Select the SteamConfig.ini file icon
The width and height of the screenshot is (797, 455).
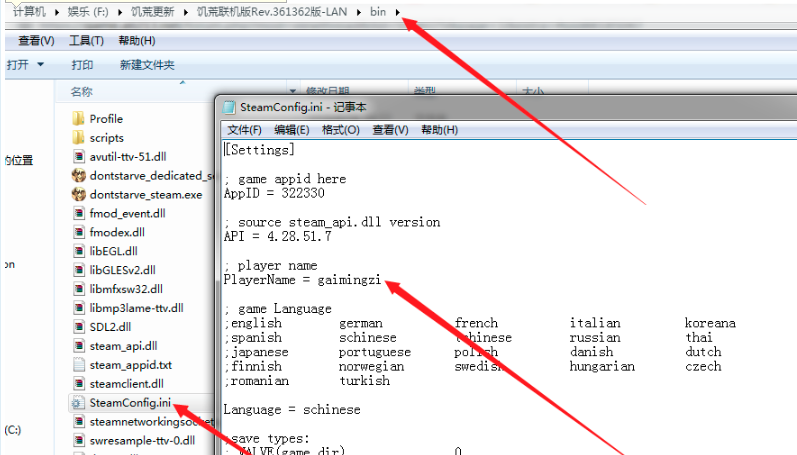pyautogui.click(x=79, y=403)
